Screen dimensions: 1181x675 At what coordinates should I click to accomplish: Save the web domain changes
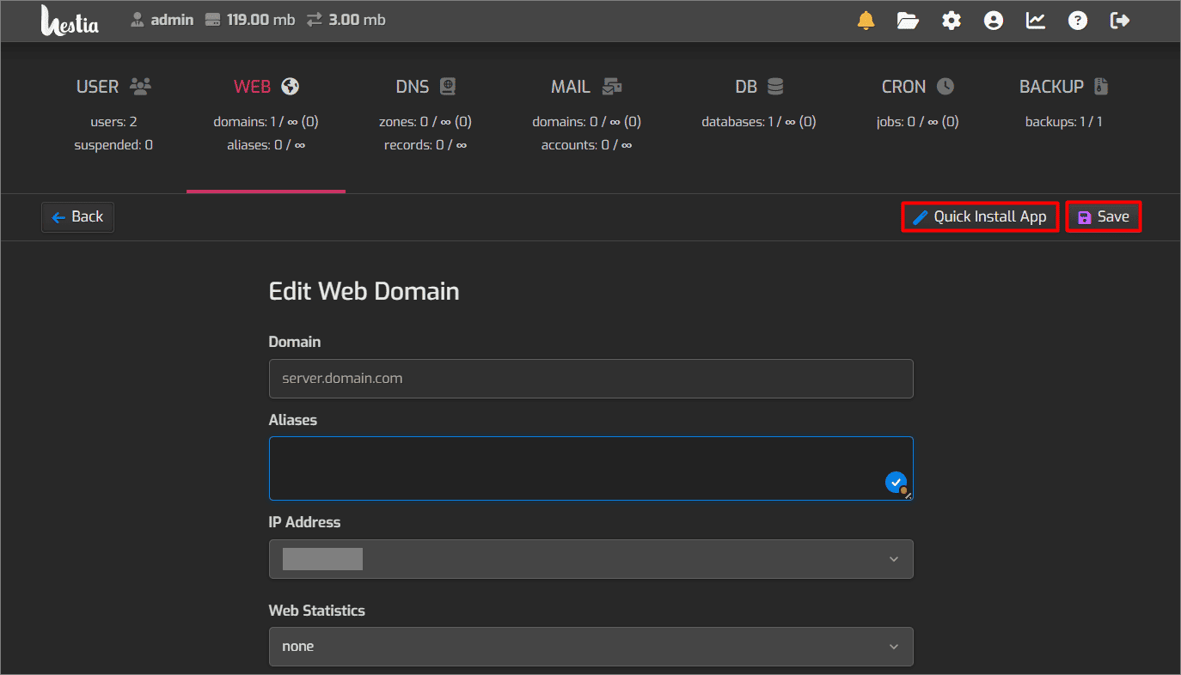click(1103, 216)
